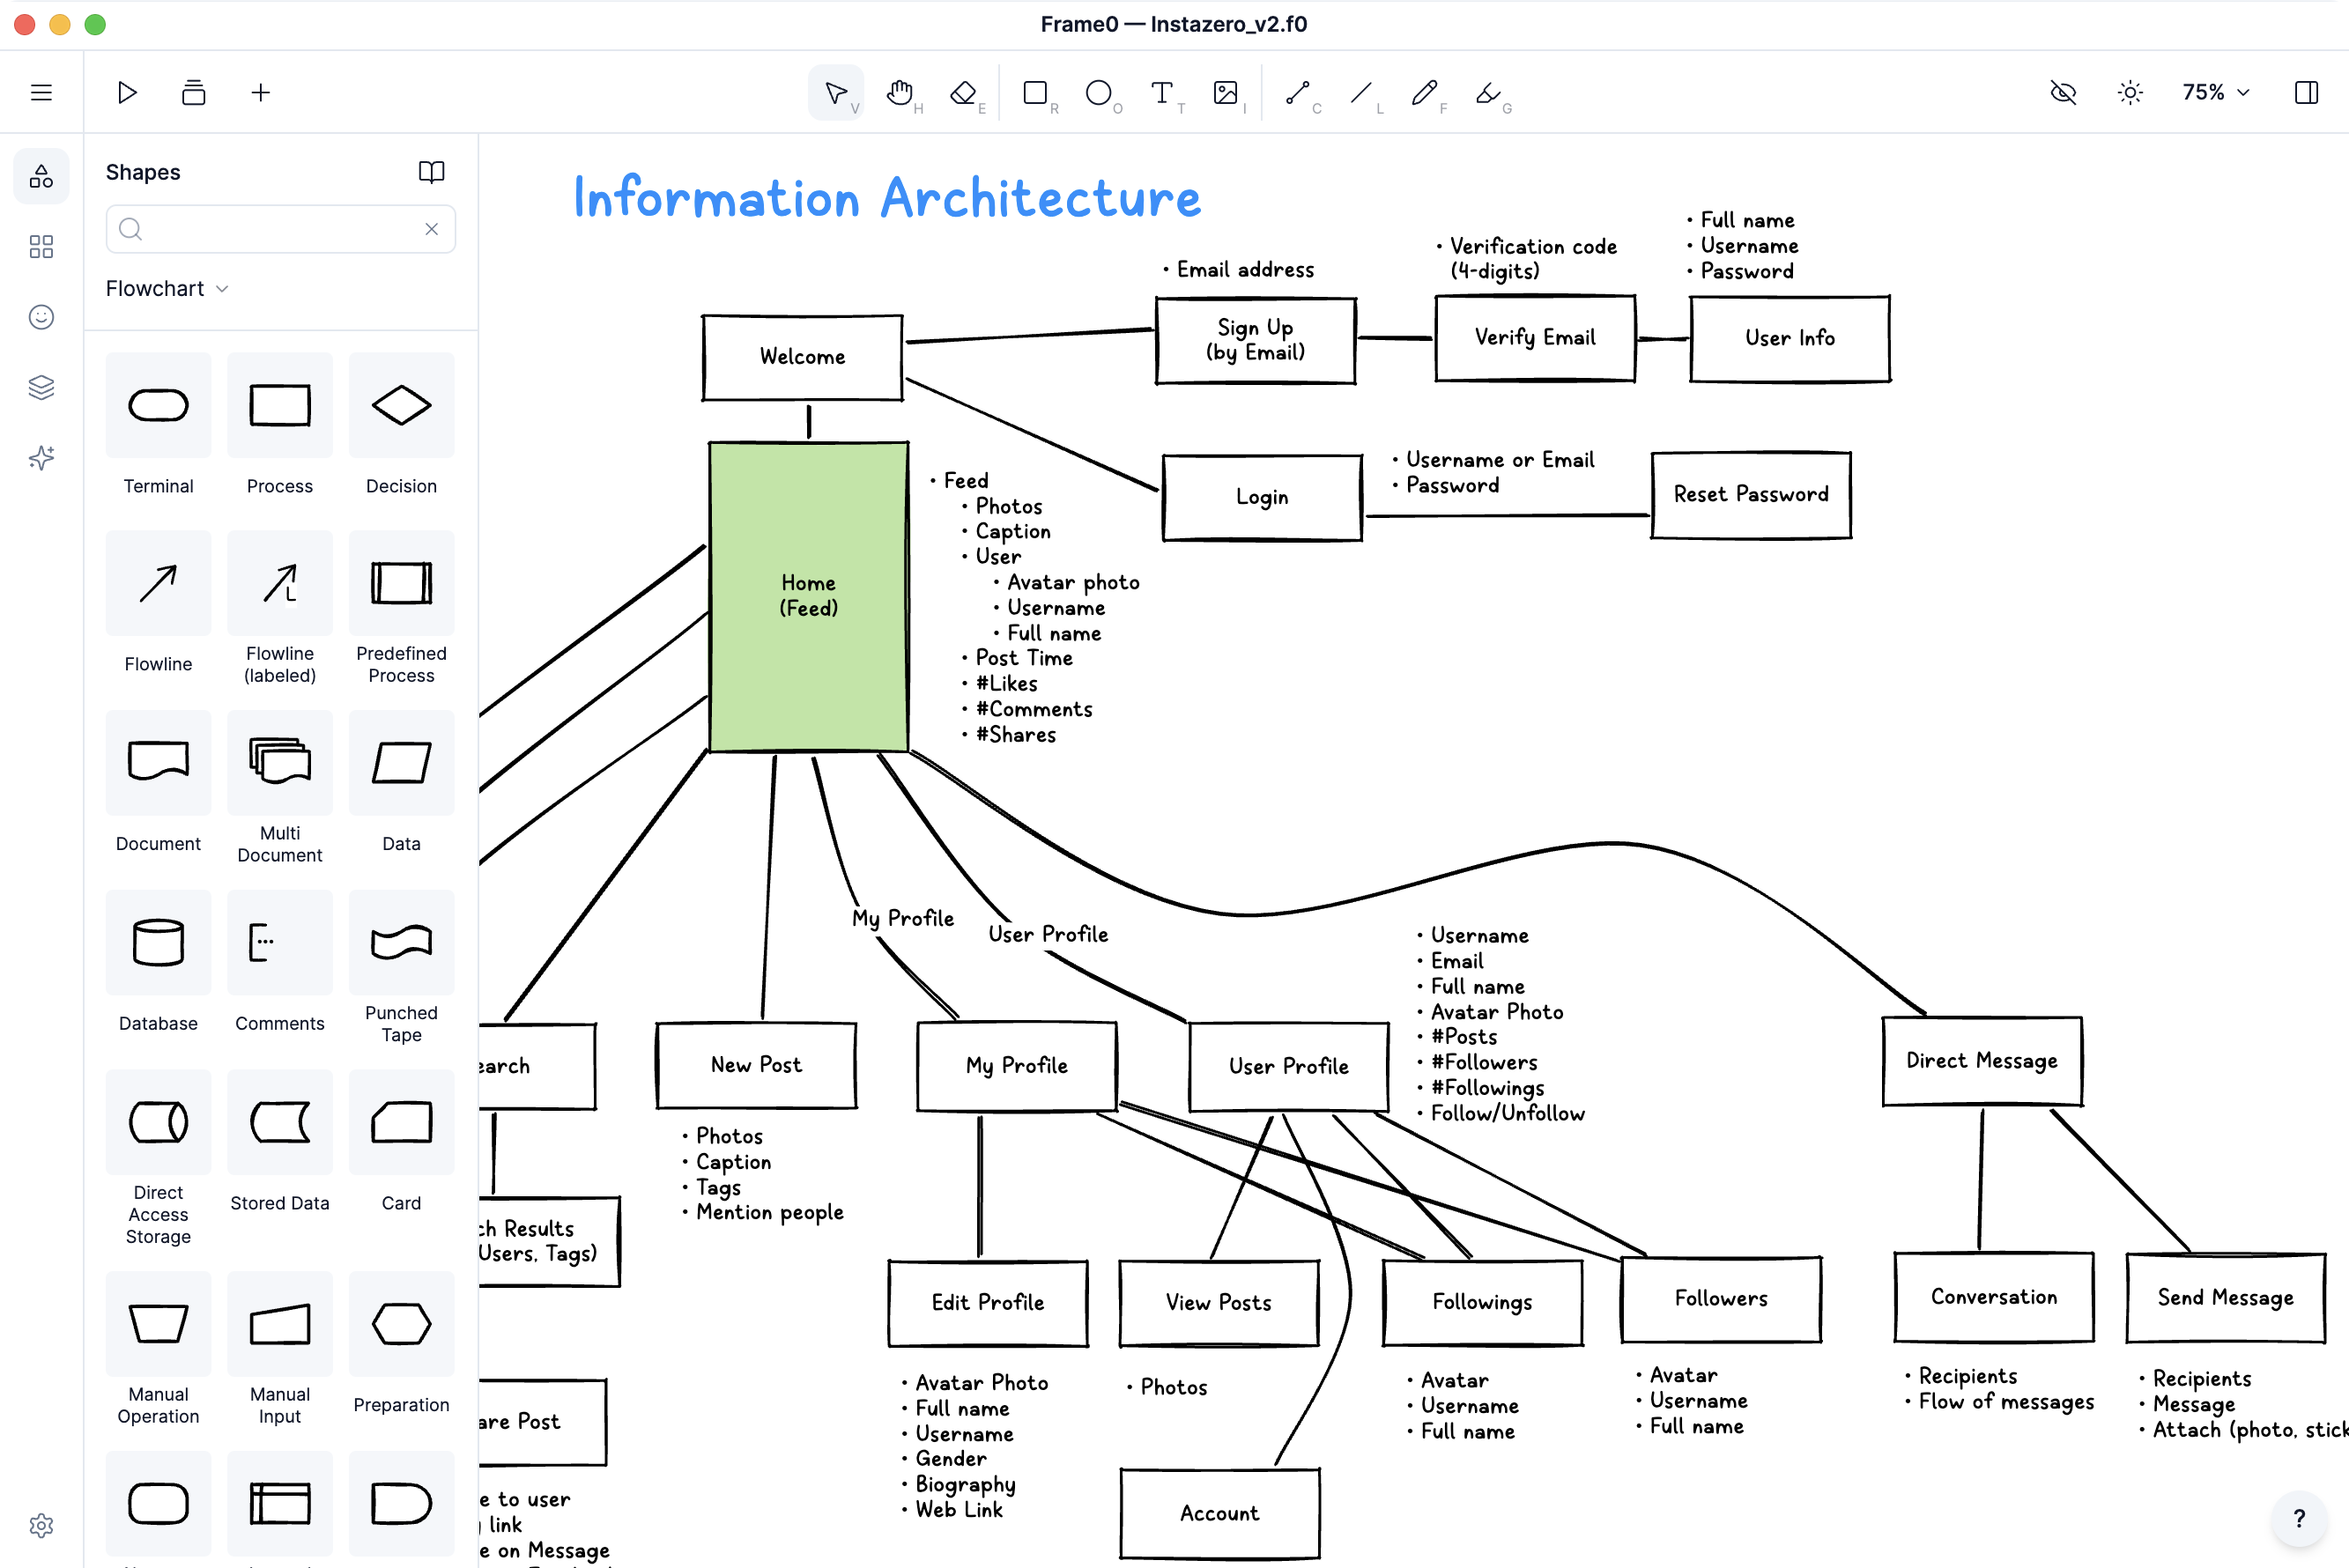Image resolution: width=2349 pixels, height=1568 pixels.
Task: Choose the Ellipse shape tool
Action: (1098, 93)
